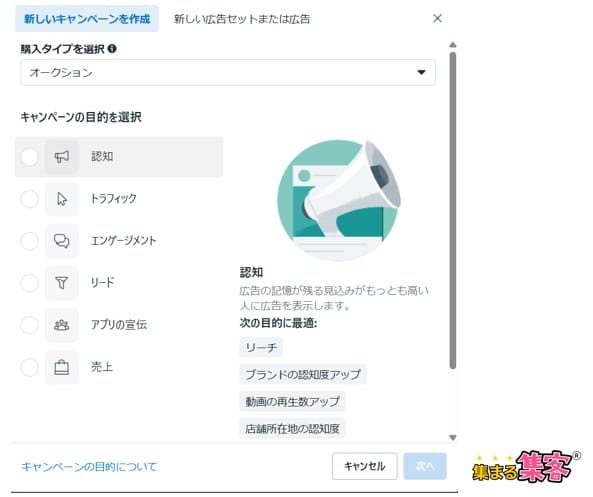The width and height of the screenshot is (593, 497).
Task: Click the 売上 objective label
Action: tap(102, 367)
